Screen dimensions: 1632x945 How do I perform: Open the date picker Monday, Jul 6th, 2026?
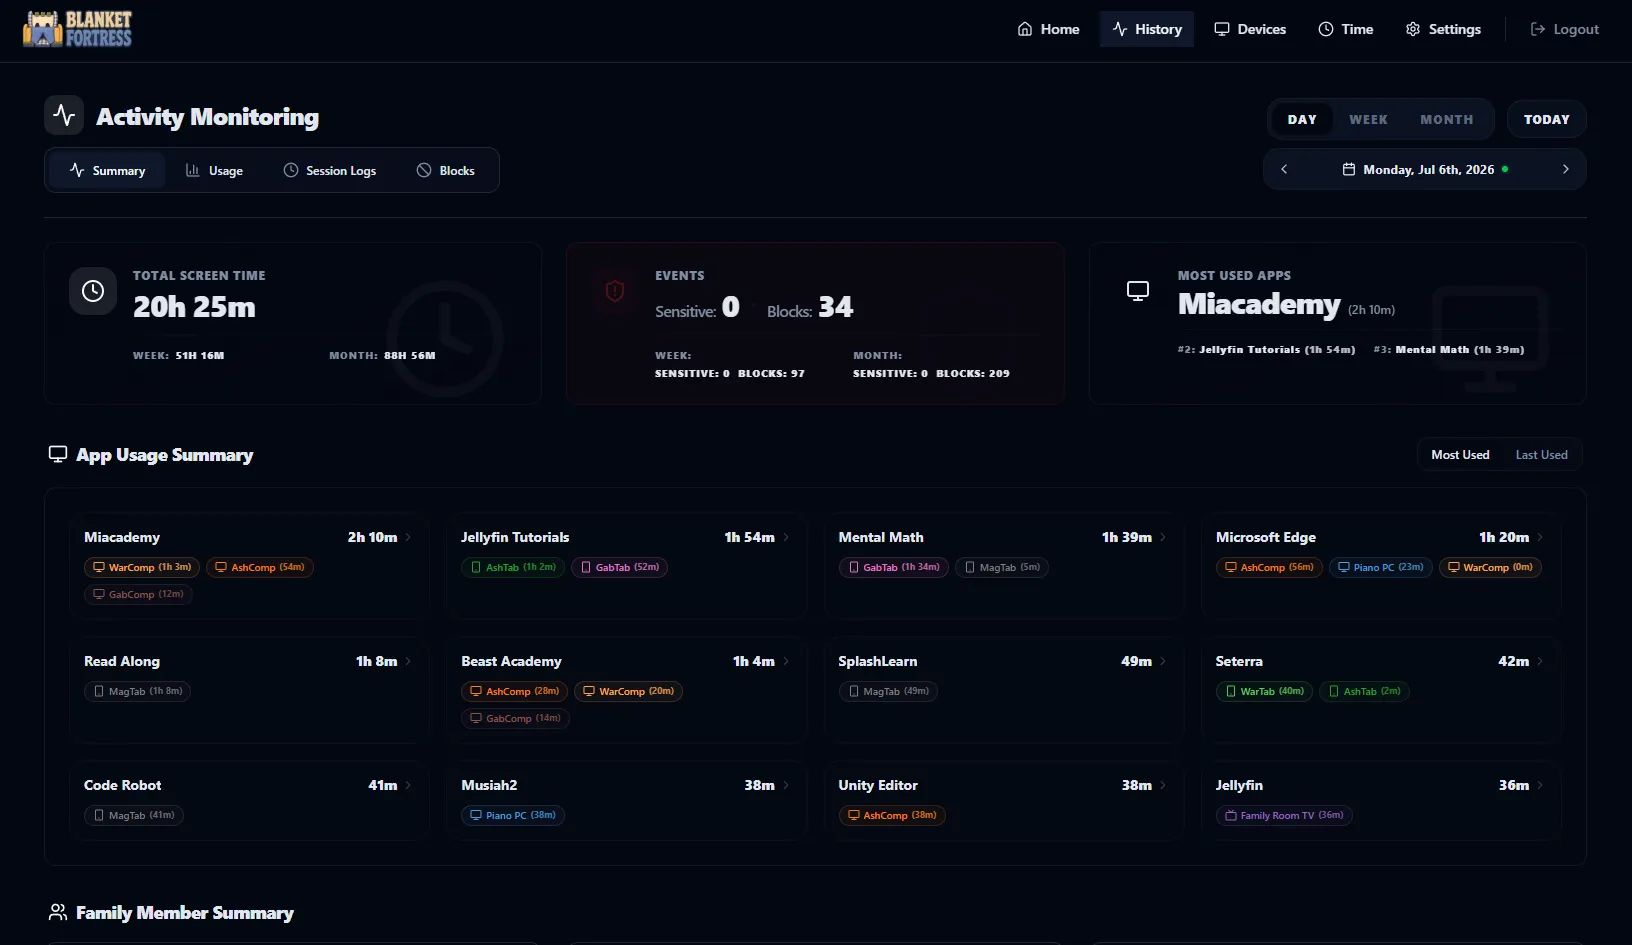click(1425, 169)
